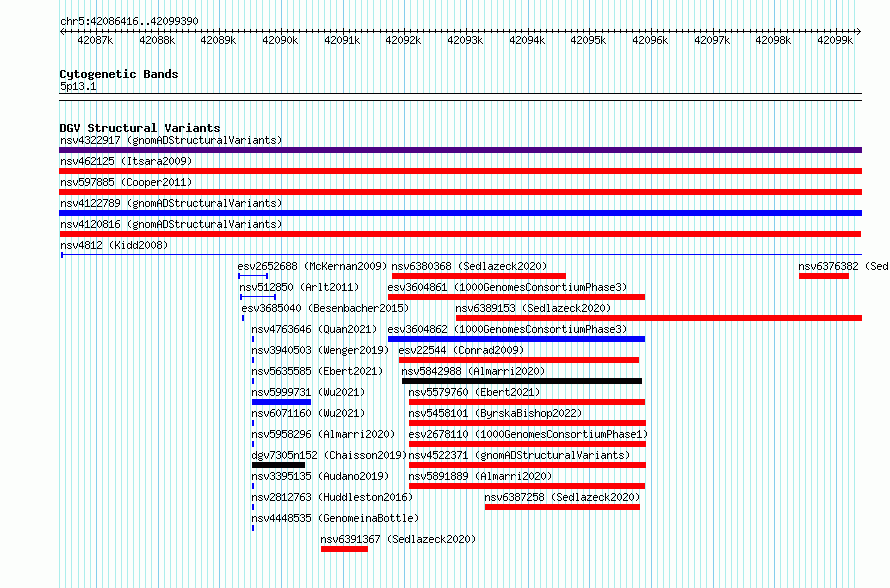This screenshot has height=588, width=890.
Task: Click the 42094k ruler label
Action: [527, 40]
